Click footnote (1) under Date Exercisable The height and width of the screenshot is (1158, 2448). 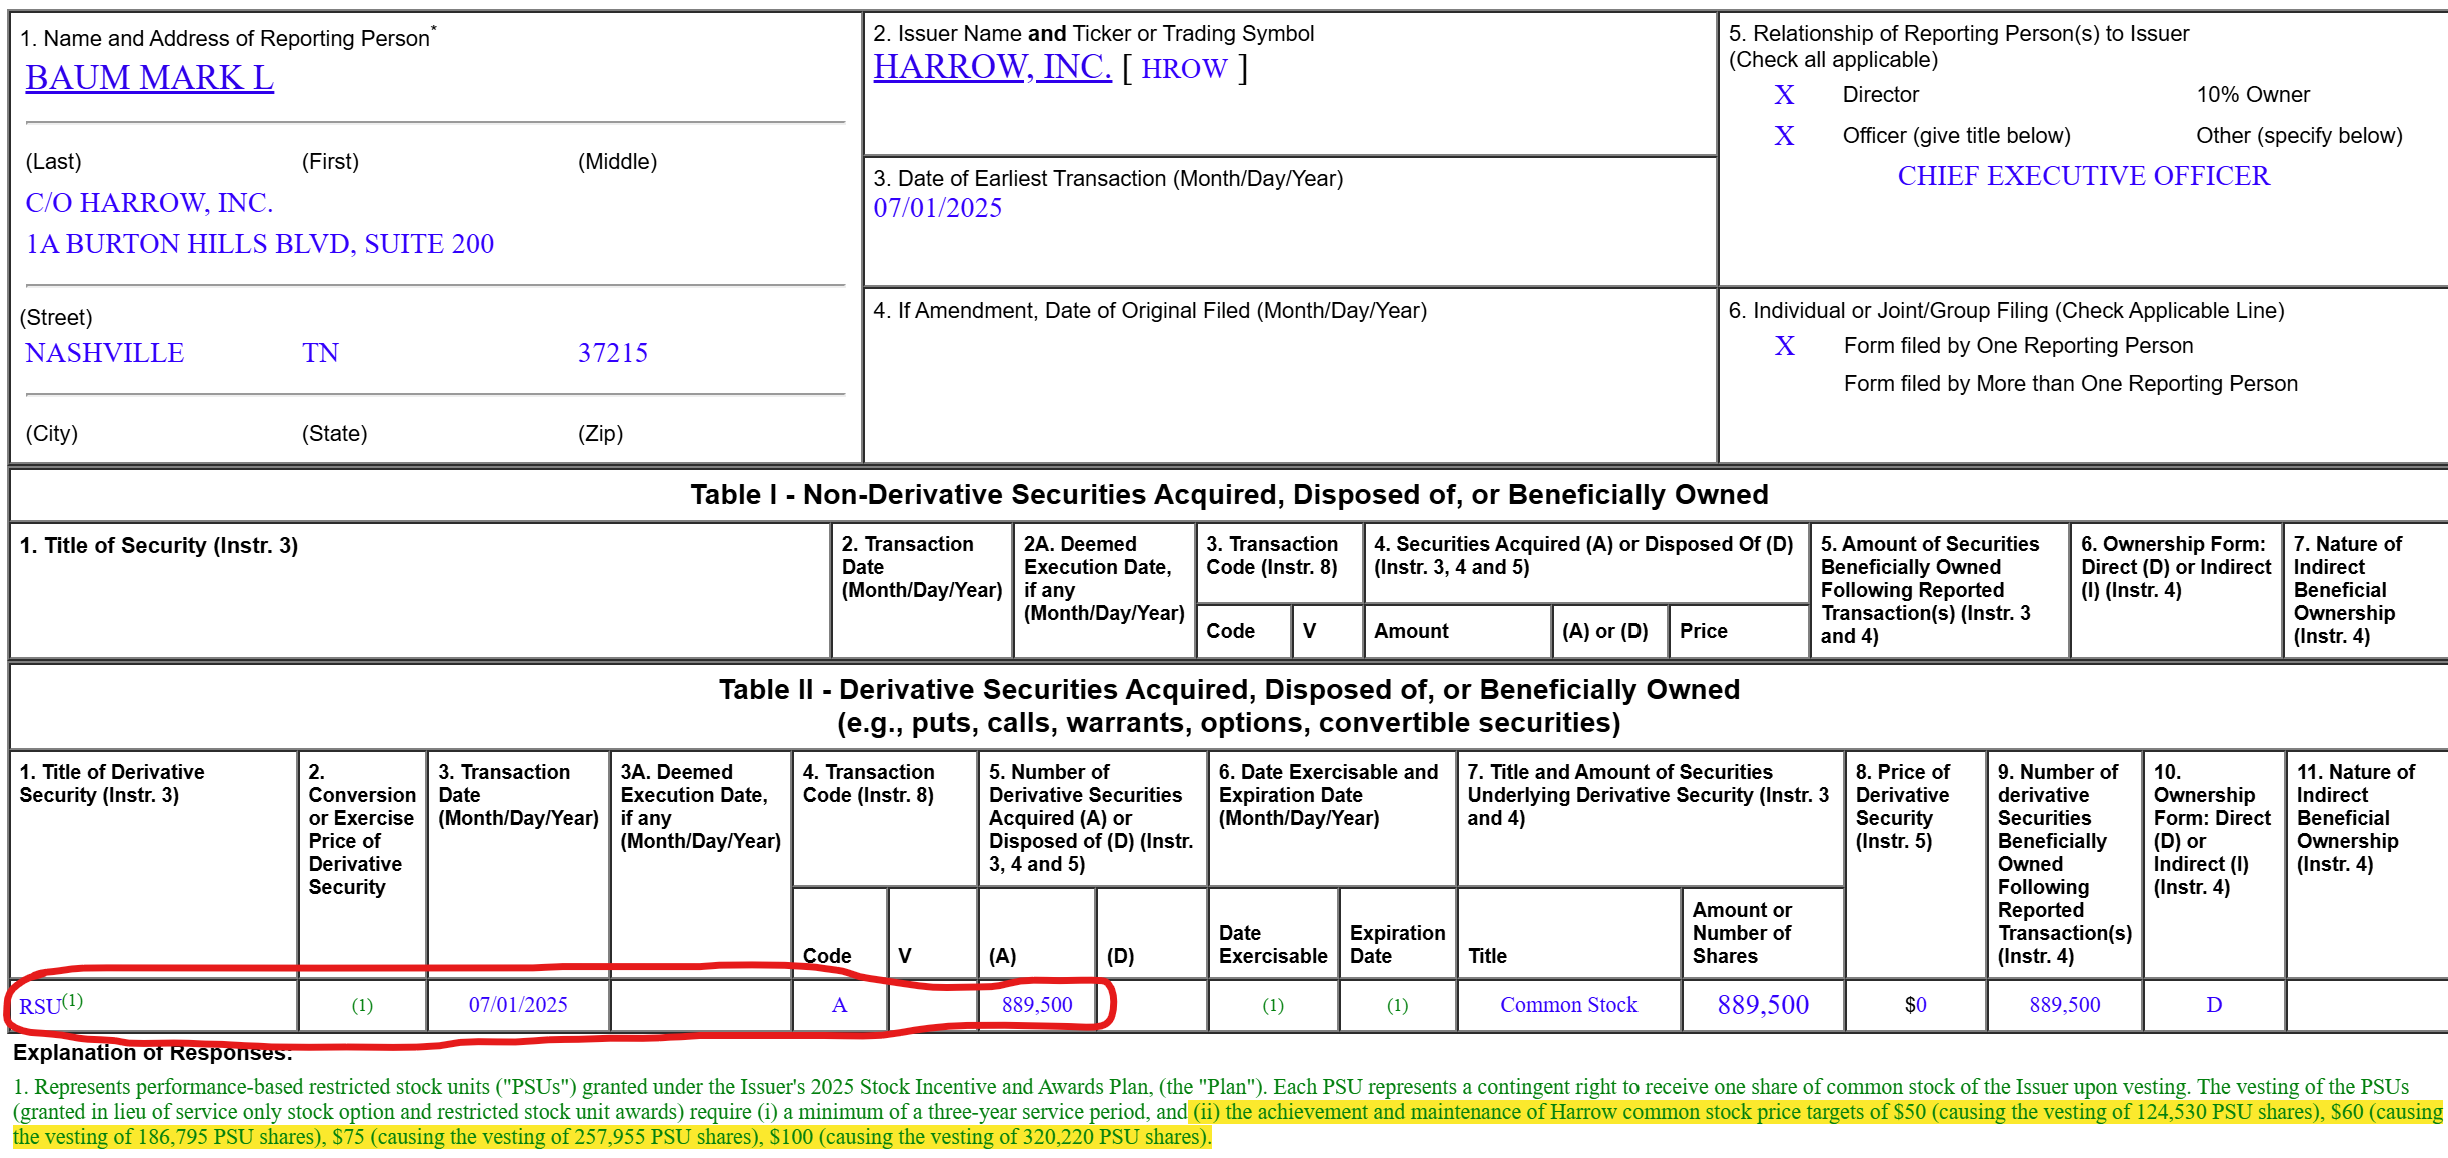pos(1272,1005)
